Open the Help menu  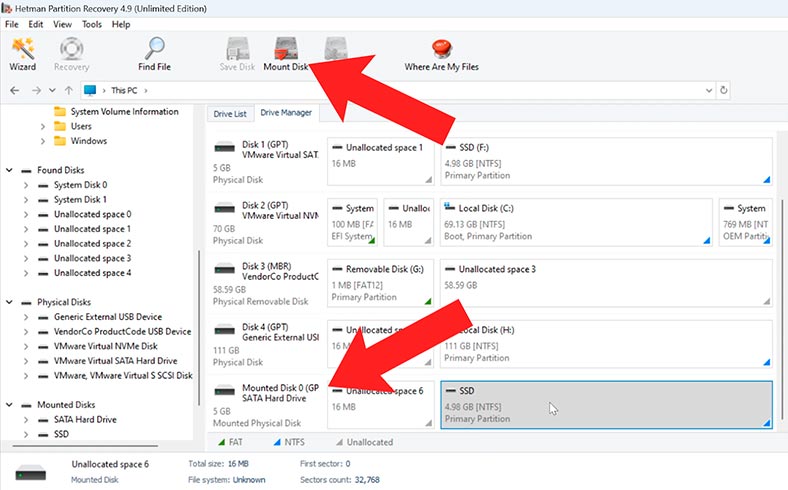click(x=121, y=24)
